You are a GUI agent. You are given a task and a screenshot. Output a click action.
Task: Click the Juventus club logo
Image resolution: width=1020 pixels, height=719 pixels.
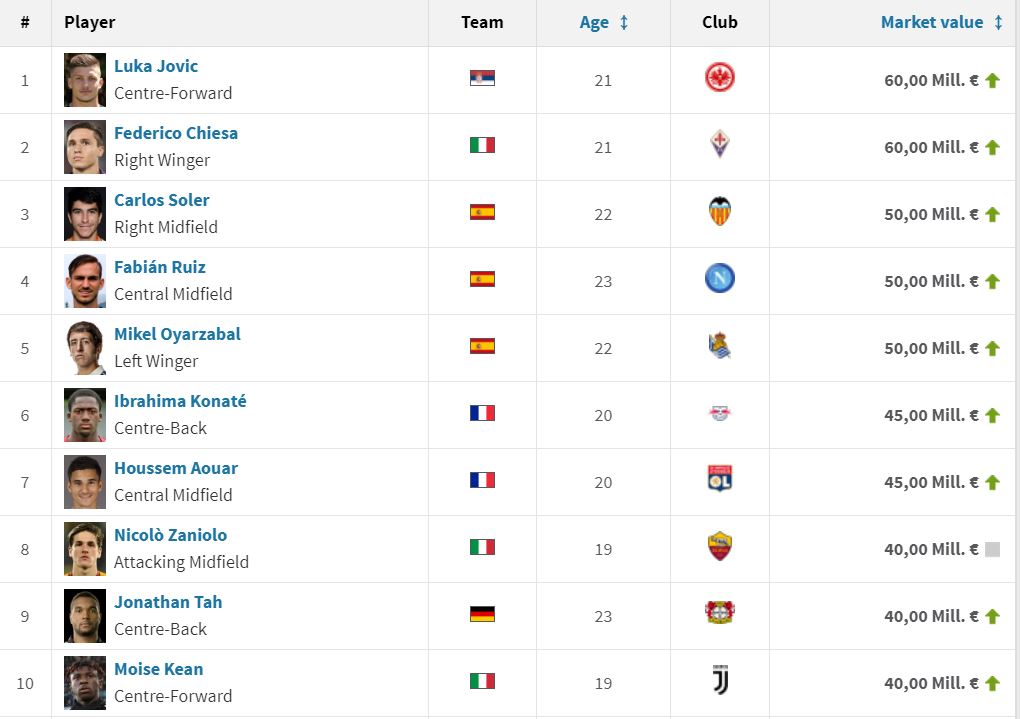pyautogui.click(x=719, y=682)
